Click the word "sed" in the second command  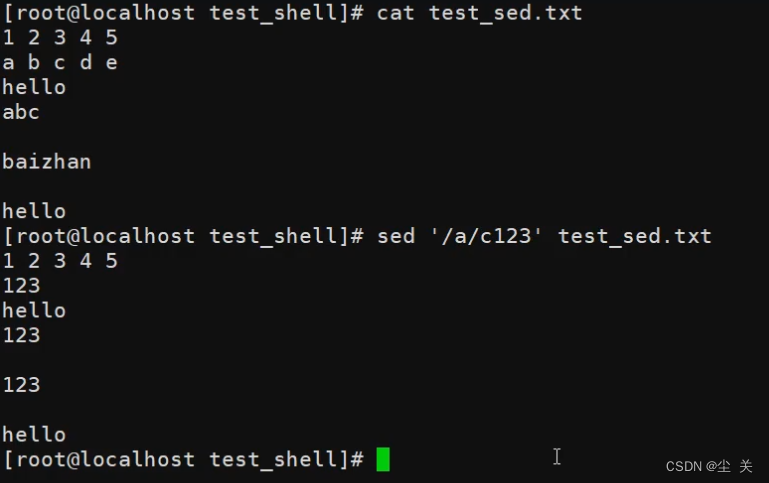tap(396, 236)
